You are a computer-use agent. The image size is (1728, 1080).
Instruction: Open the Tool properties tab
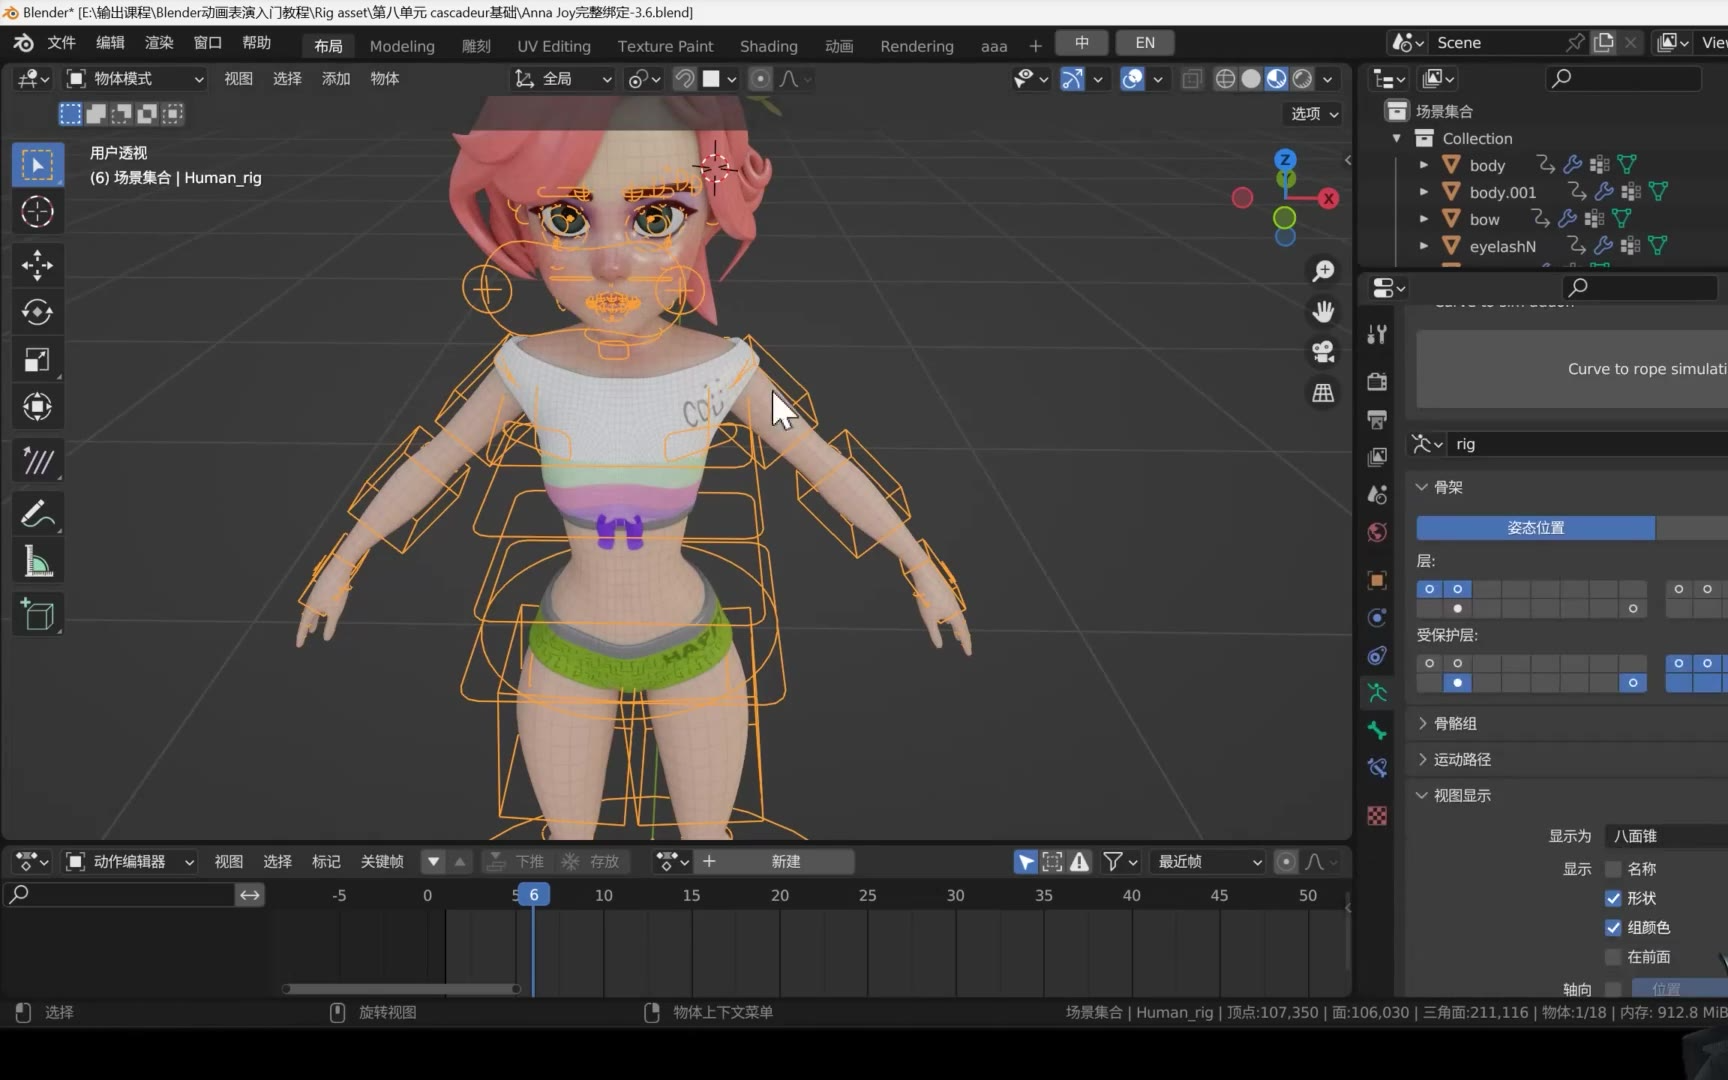click(1377, 335)
